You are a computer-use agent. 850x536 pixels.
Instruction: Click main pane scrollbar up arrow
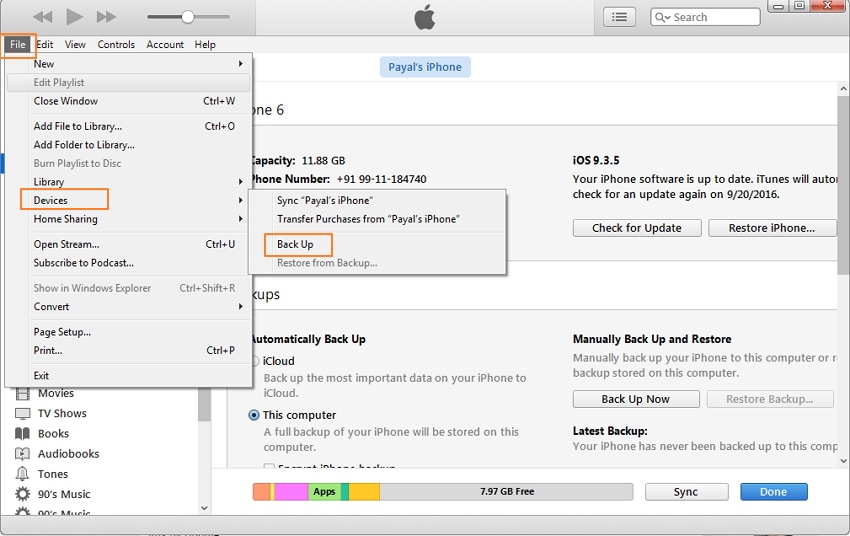843,88
